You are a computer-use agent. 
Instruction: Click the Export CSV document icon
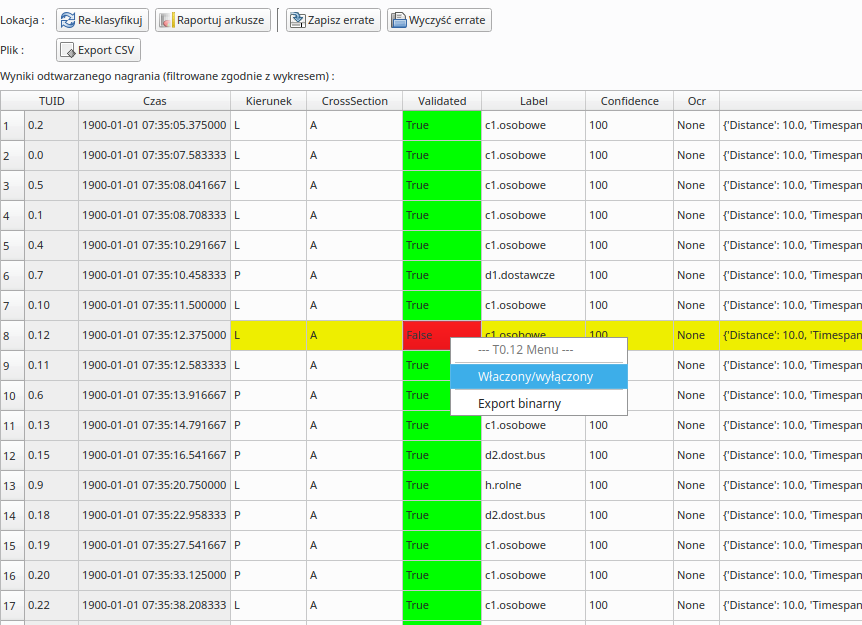67,50
